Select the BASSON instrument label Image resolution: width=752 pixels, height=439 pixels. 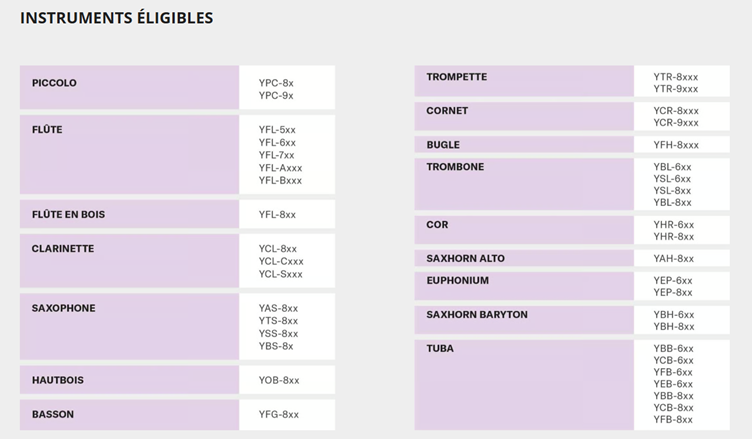pos(53,414)
